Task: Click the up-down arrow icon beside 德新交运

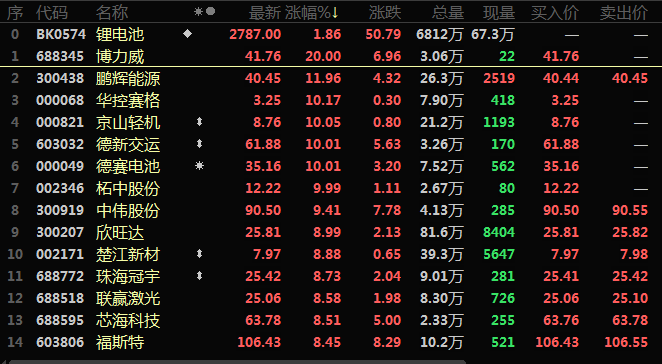Action: pyautogui.click(x=199, y=144)
